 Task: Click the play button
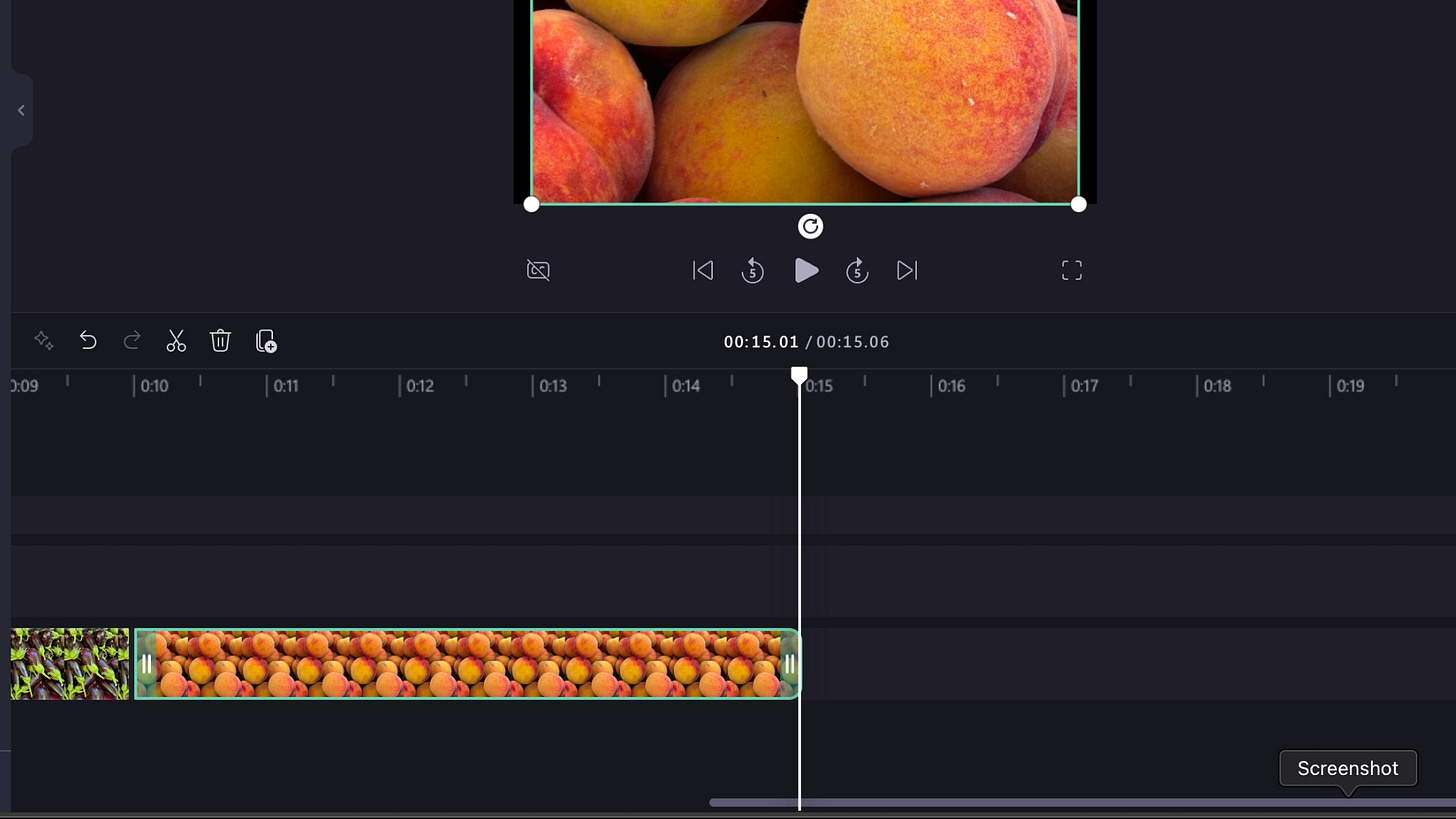806,271
